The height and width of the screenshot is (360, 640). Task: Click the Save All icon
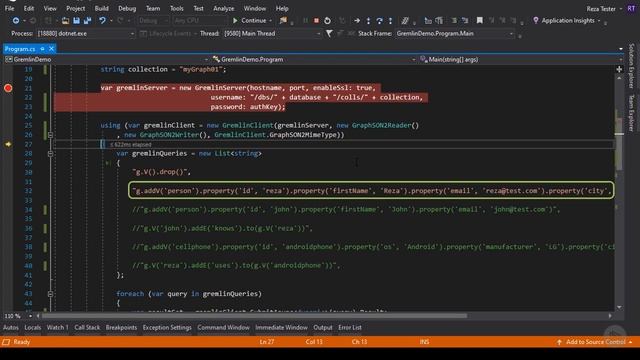pos(87,20)
